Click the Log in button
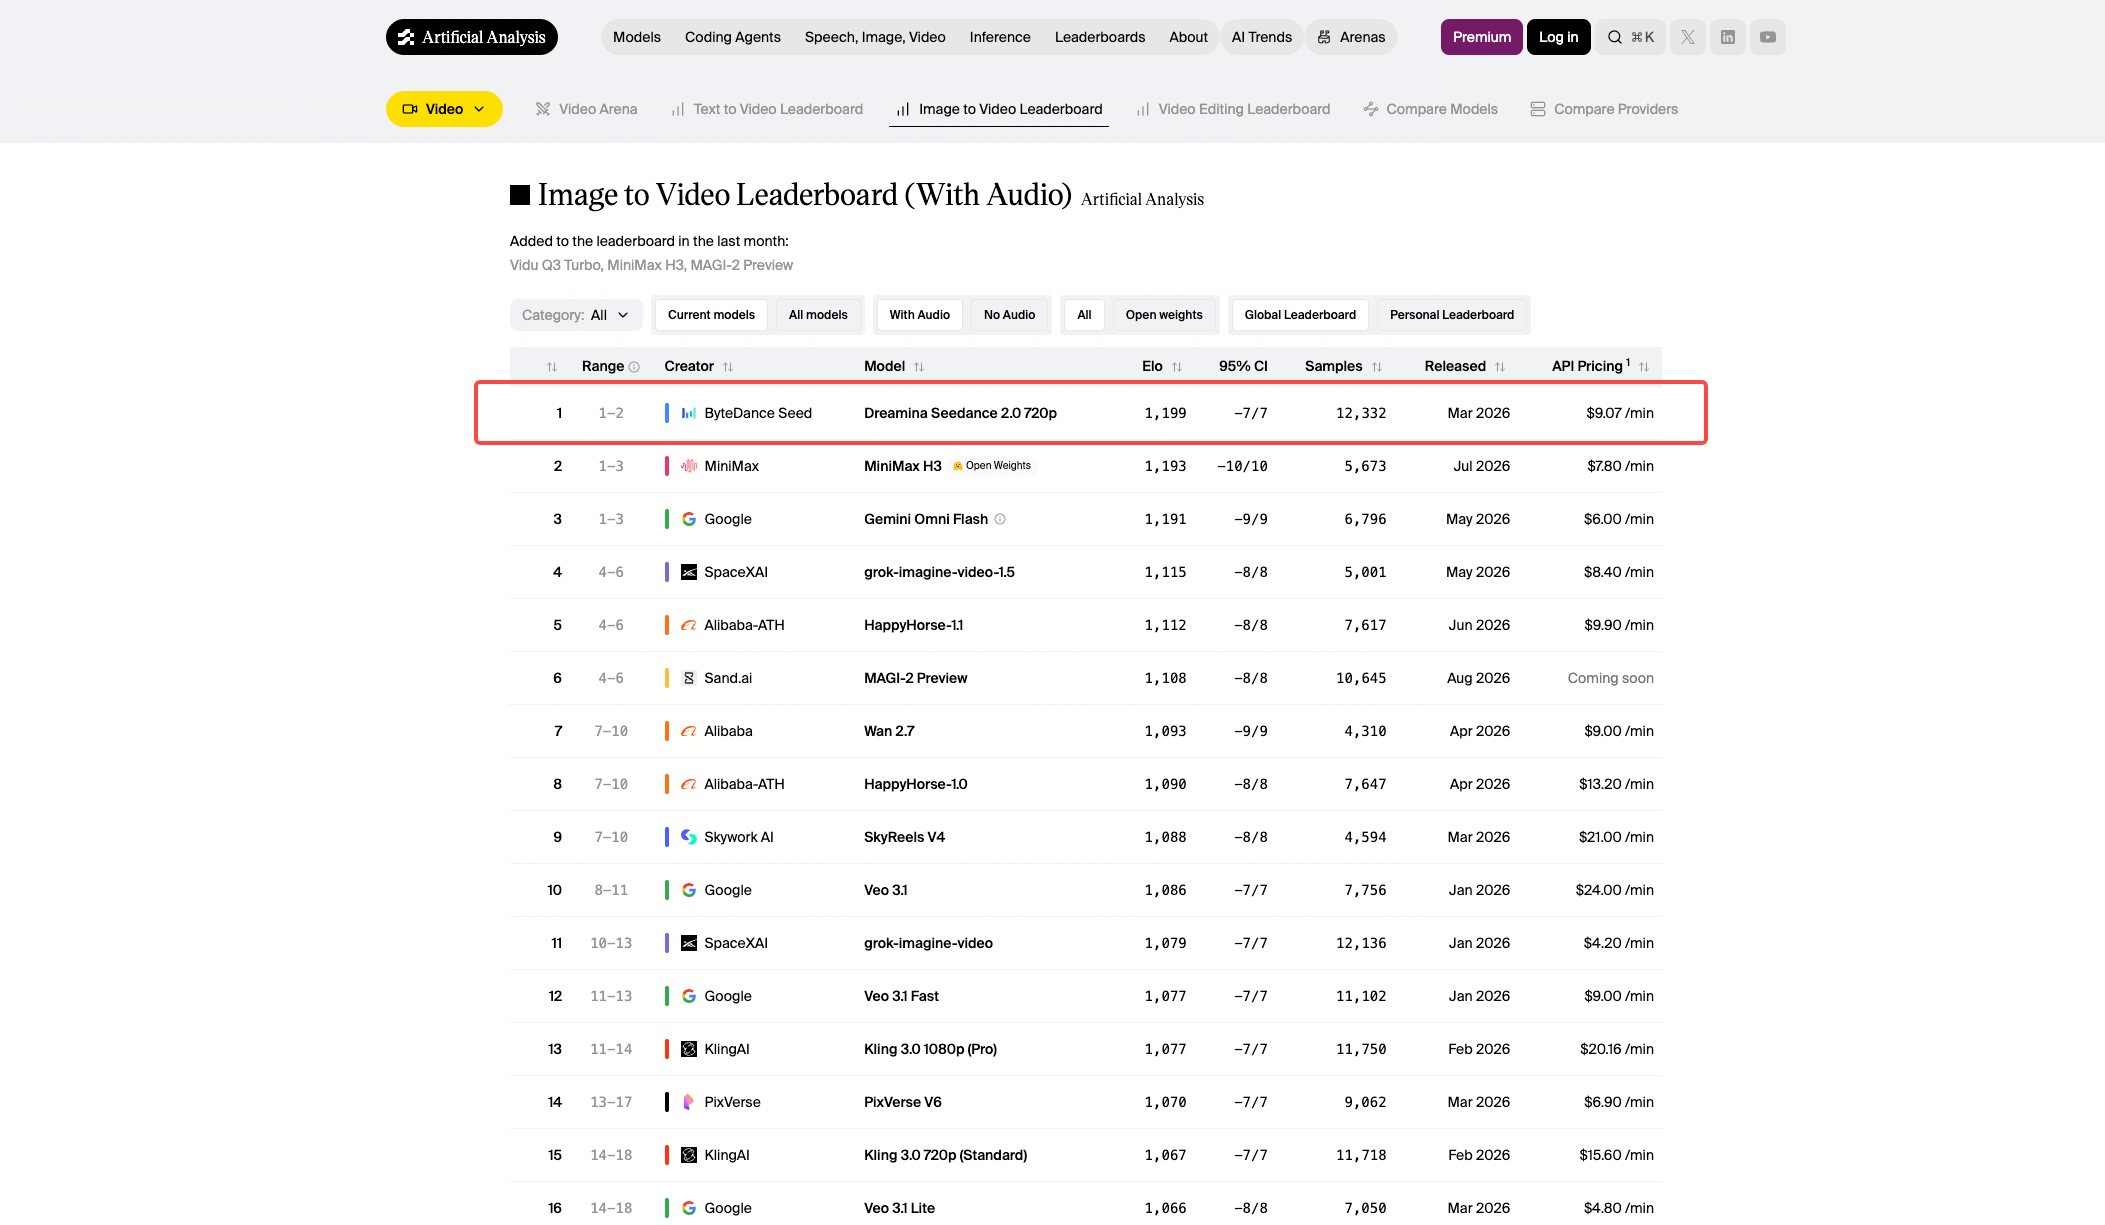2105x1225 pixels. [x=1559, y=37]
